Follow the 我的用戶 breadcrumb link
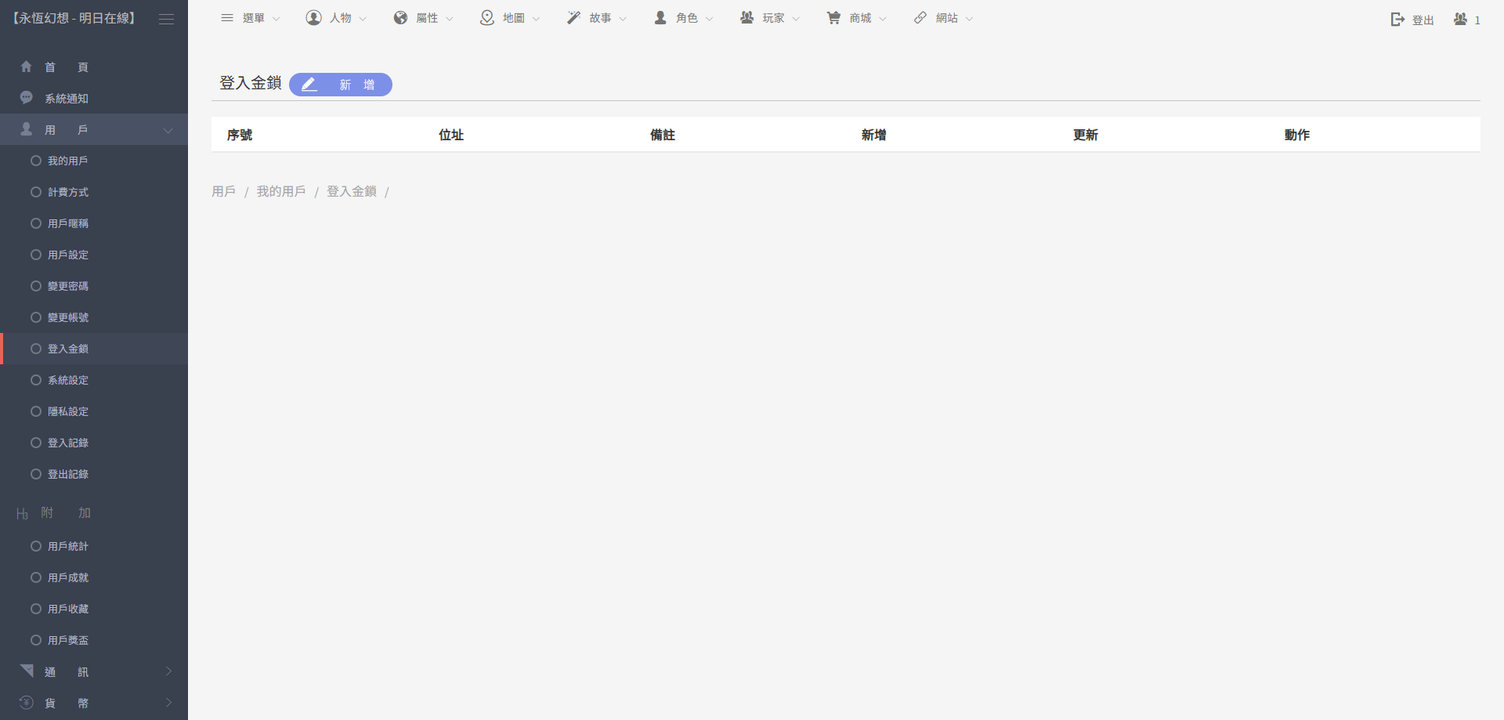The width and height of the screenshot is (1504, 720). coord(281,191)
